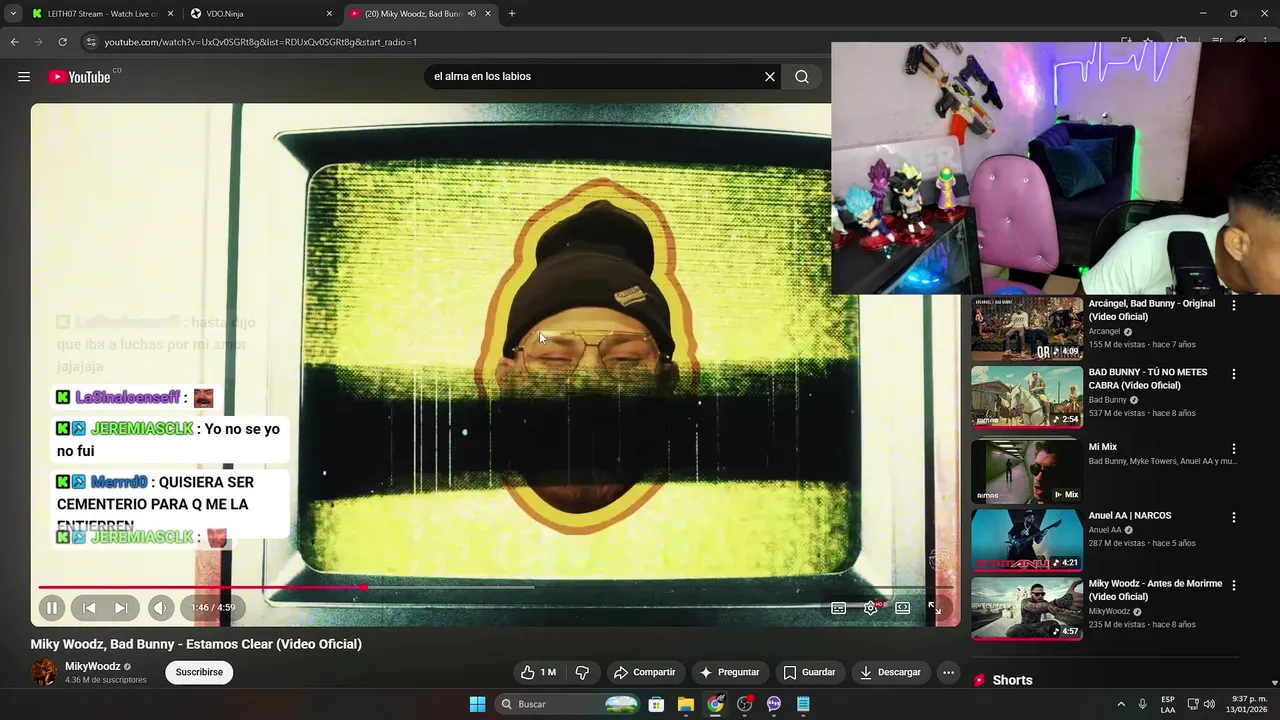The image size is (1280, 720).
Task: Switch ESP LAA keyboard language
Action: (x=1168, y=704)
